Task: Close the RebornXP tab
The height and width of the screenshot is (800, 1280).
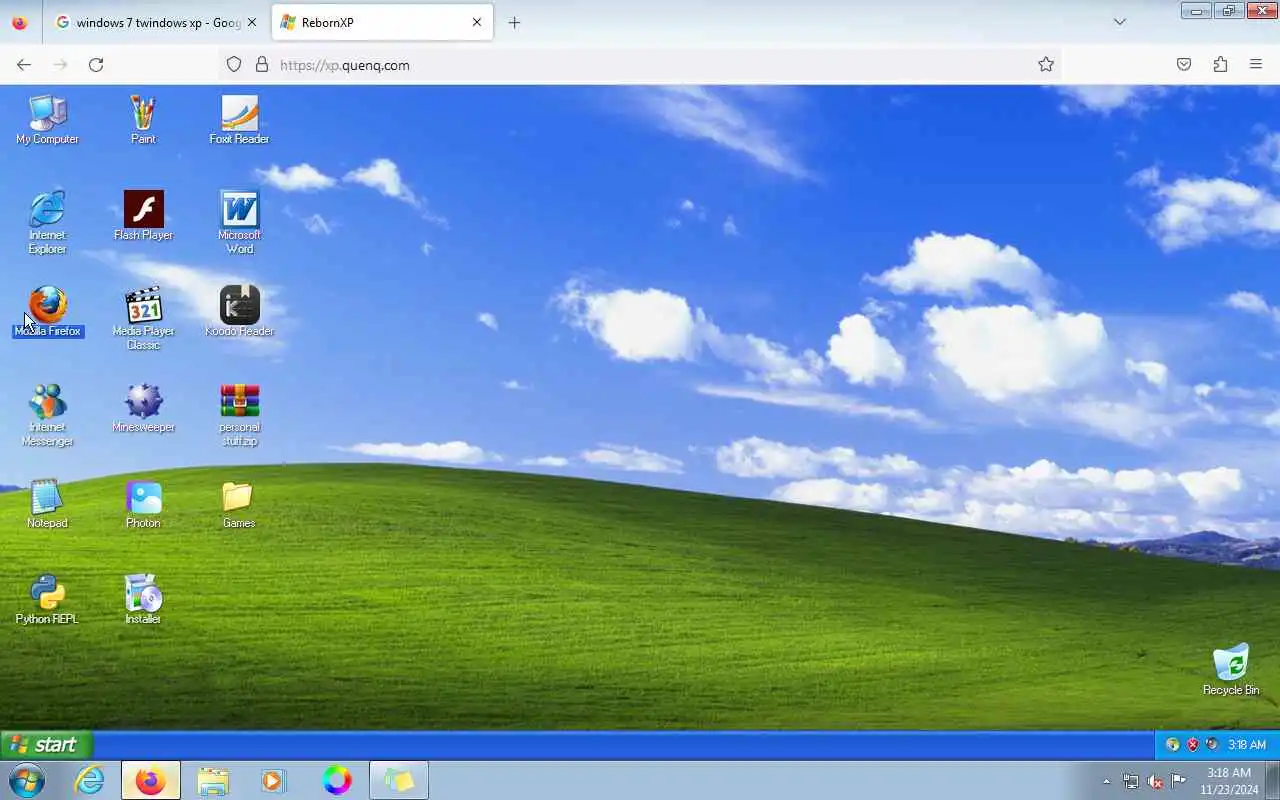Action: pos(477,22)
